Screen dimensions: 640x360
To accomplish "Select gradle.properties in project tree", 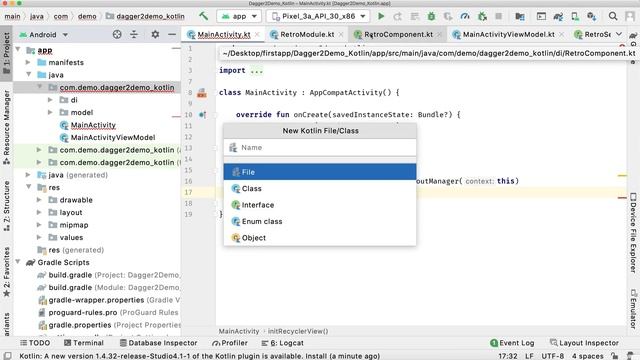I will (x=80, y=325).
